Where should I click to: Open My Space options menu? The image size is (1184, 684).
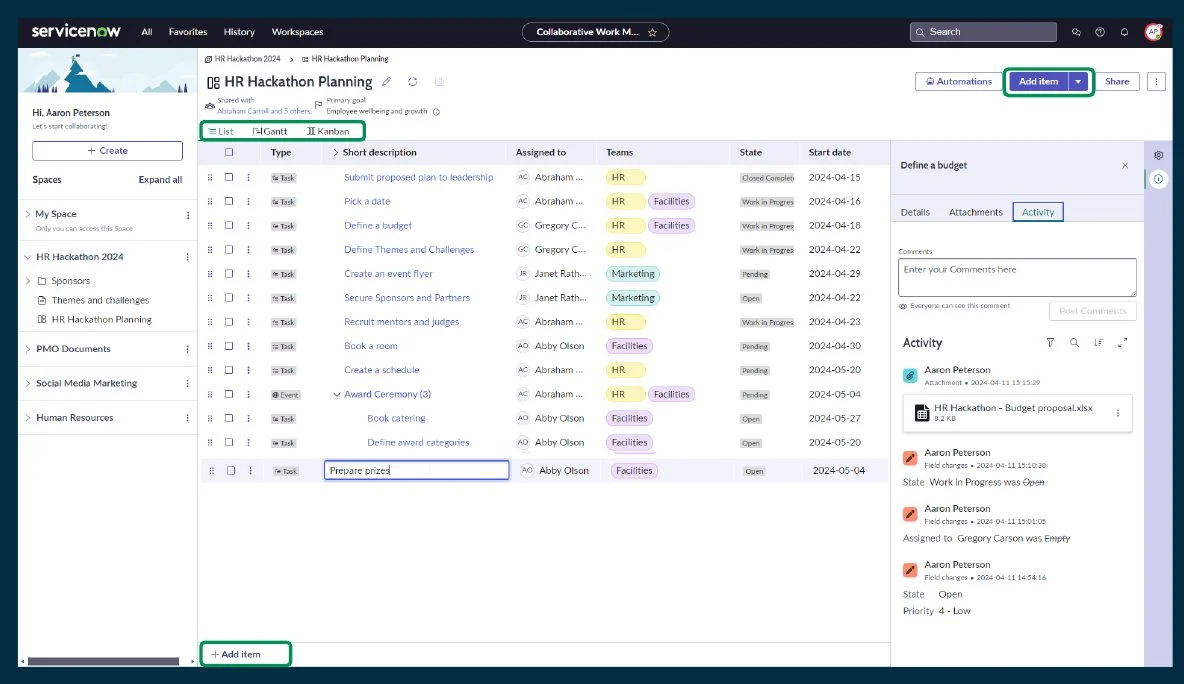click(x=188, y=215)
